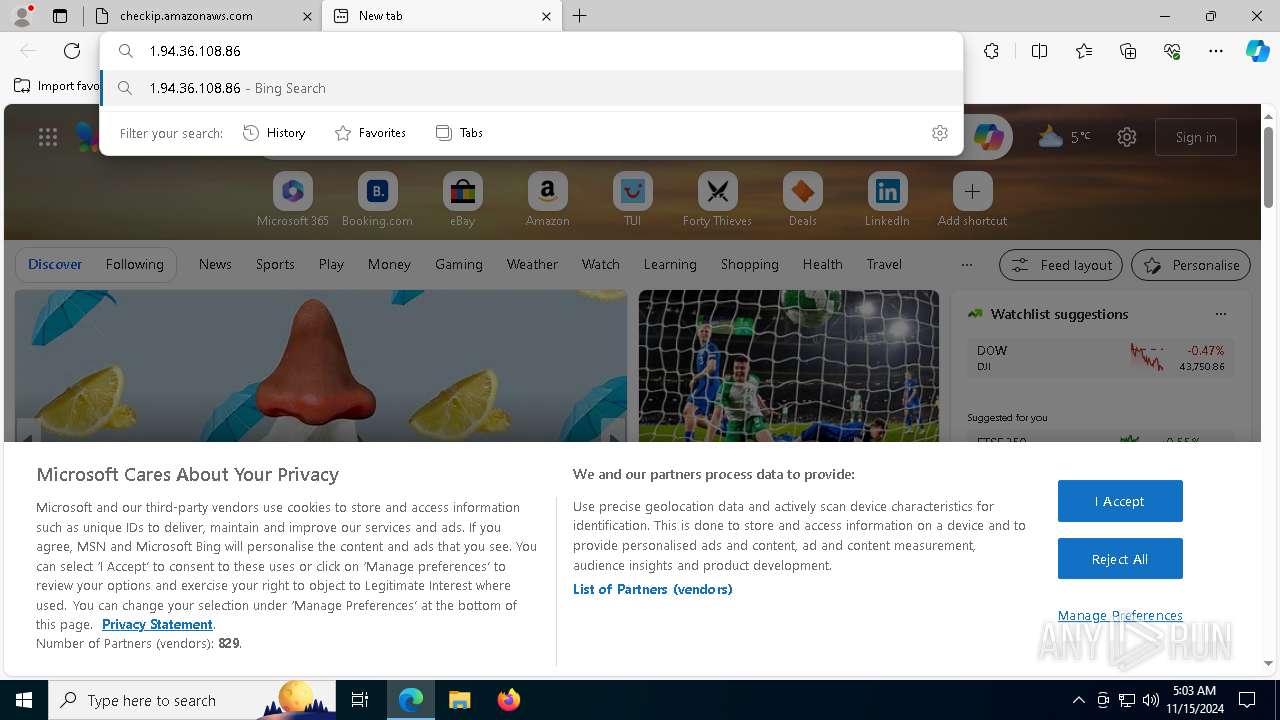Image resolution: width=1280 pixels, height=720 pixels.
Task: Filter search by History
Action: pyautogui.click(x=274, y=133)
